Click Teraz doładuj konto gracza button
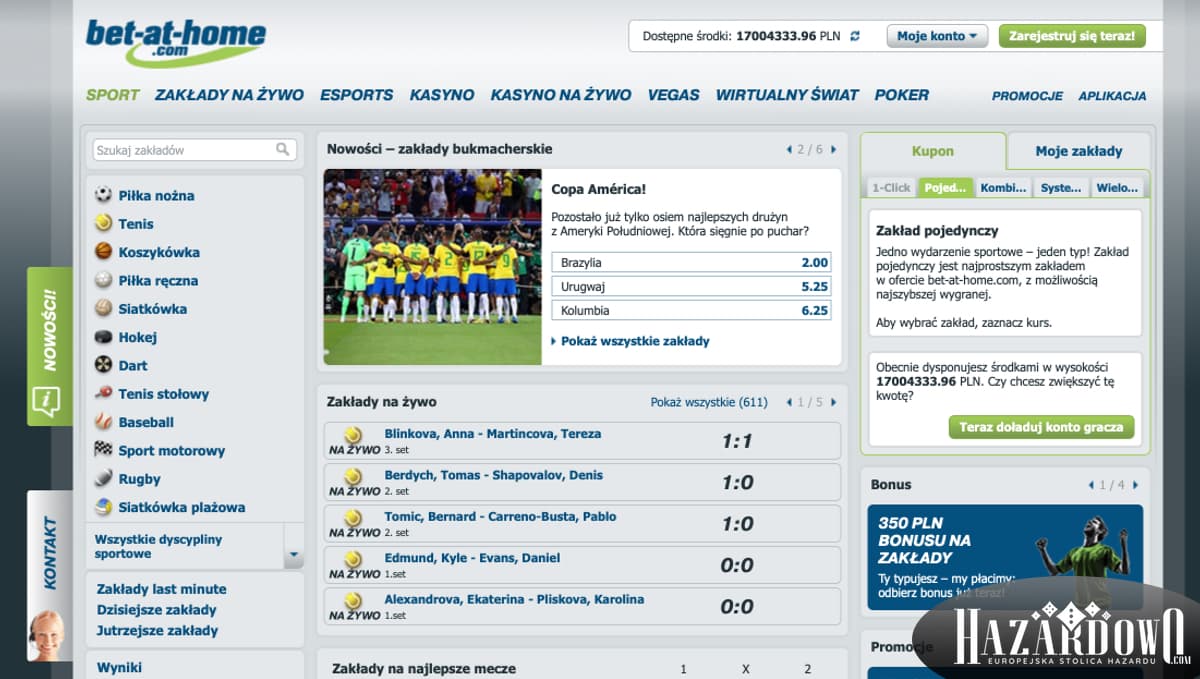 (1041, 427)
